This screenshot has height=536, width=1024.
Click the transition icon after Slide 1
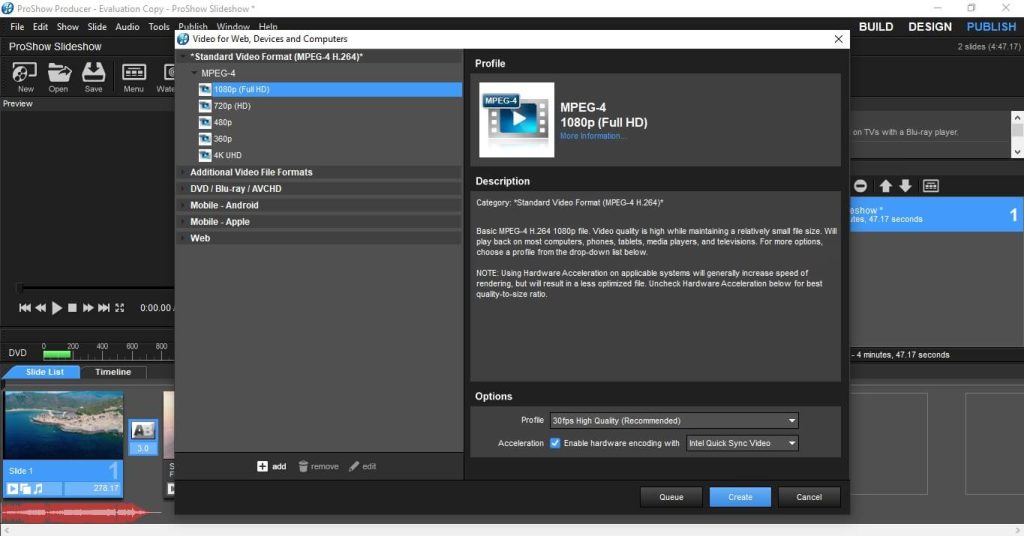point(142,429)
